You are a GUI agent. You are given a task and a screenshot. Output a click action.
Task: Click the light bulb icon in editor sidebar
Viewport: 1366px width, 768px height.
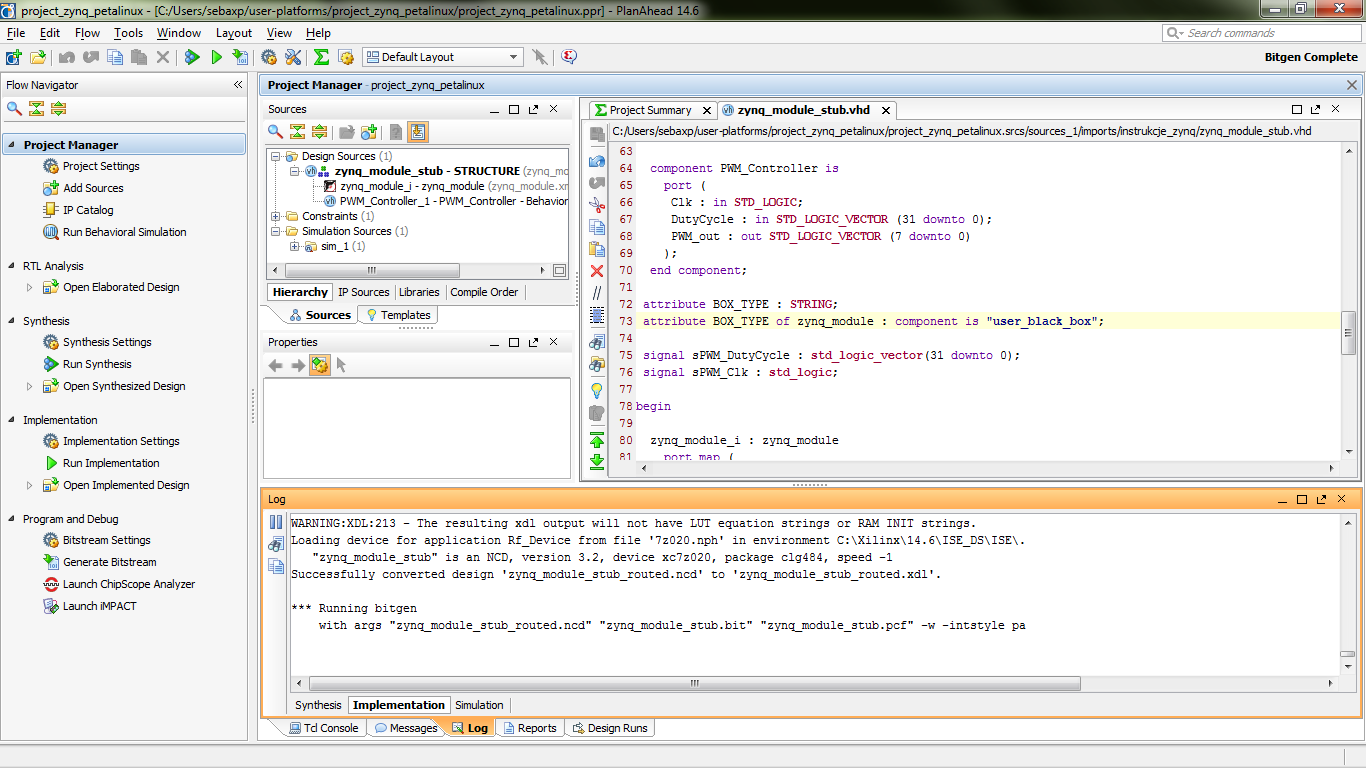tap(597, 390)
